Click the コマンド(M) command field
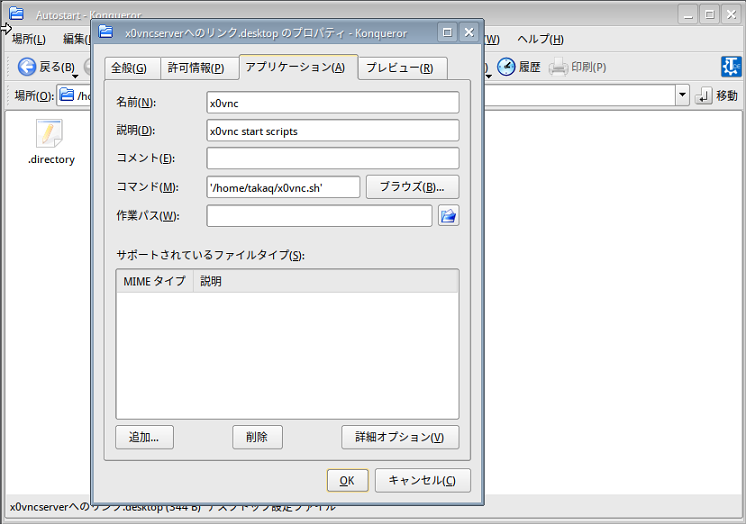Screen dimensions: 746x525 point(283,188)
